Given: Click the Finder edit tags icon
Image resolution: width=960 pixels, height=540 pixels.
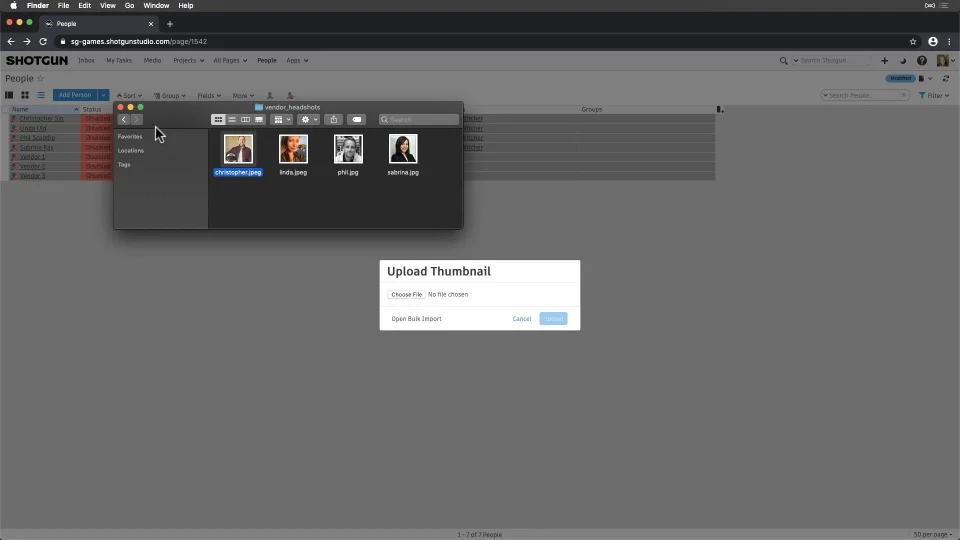Looking at the screenshot, I should (x=357, y=119).
